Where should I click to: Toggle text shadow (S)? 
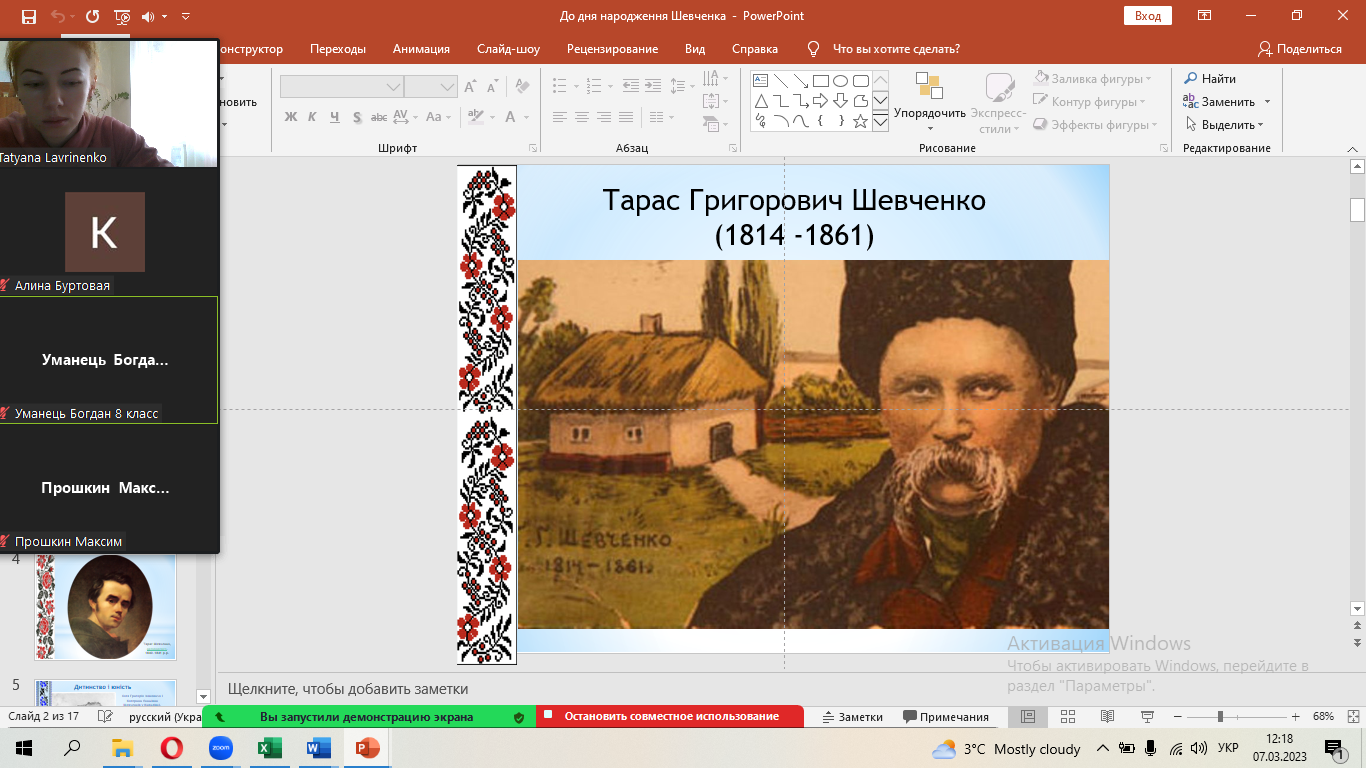(x=356, y=117)
